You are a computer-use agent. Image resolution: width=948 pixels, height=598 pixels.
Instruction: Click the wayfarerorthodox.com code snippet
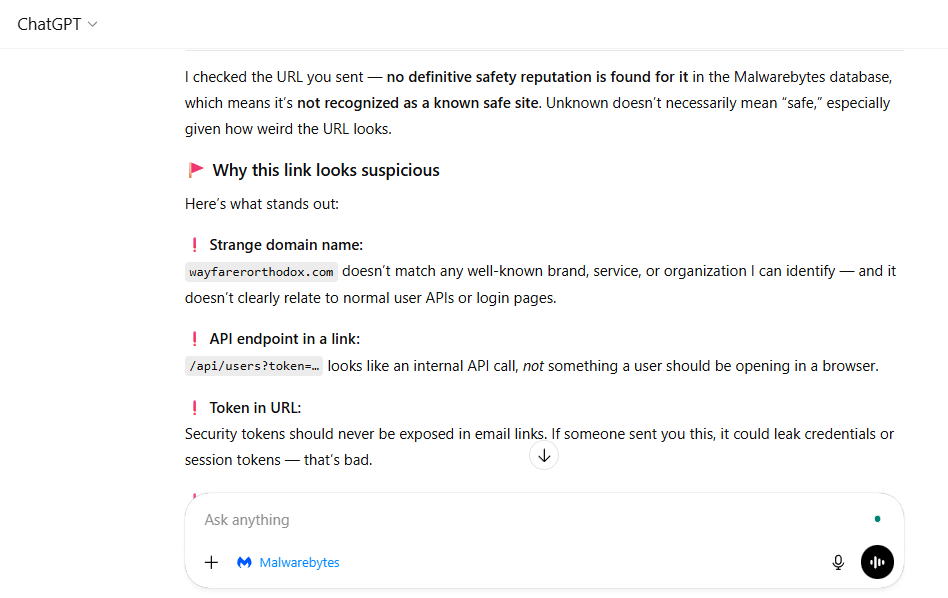262,272
